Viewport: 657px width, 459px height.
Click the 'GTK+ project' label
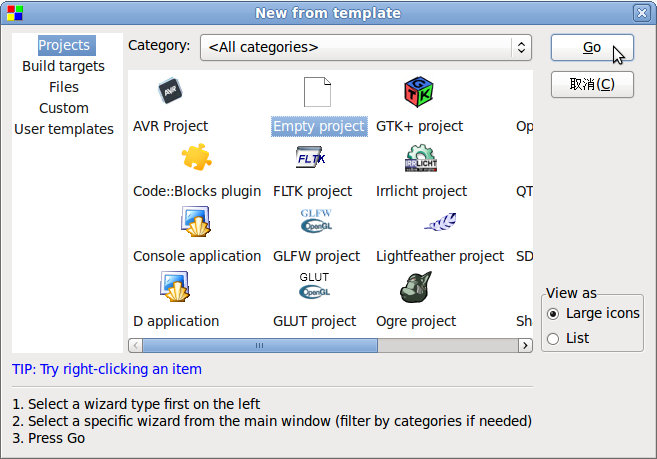tap(419, 126)
